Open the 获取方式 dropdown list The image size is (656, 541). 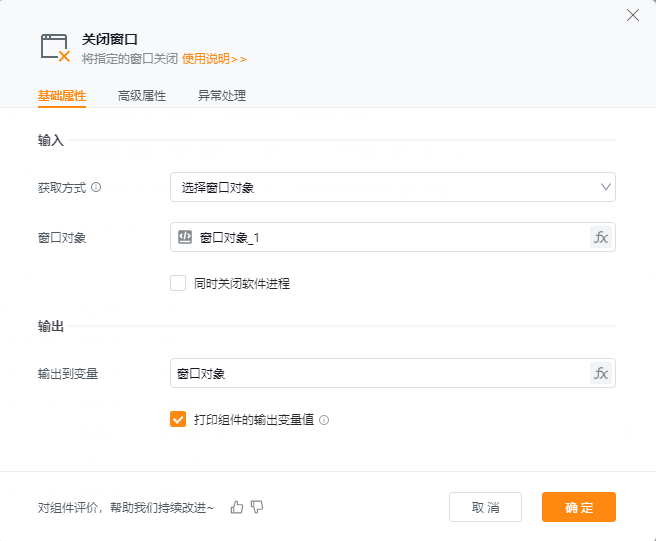click(392, 187)
